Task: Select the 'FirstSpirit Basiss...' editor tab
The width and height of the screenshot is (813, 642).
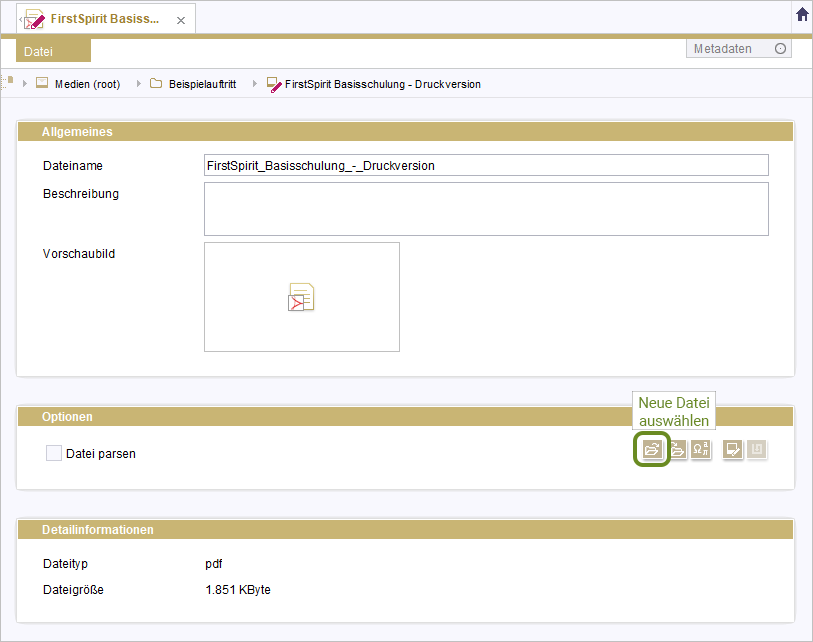Action: tap(105, 19)
